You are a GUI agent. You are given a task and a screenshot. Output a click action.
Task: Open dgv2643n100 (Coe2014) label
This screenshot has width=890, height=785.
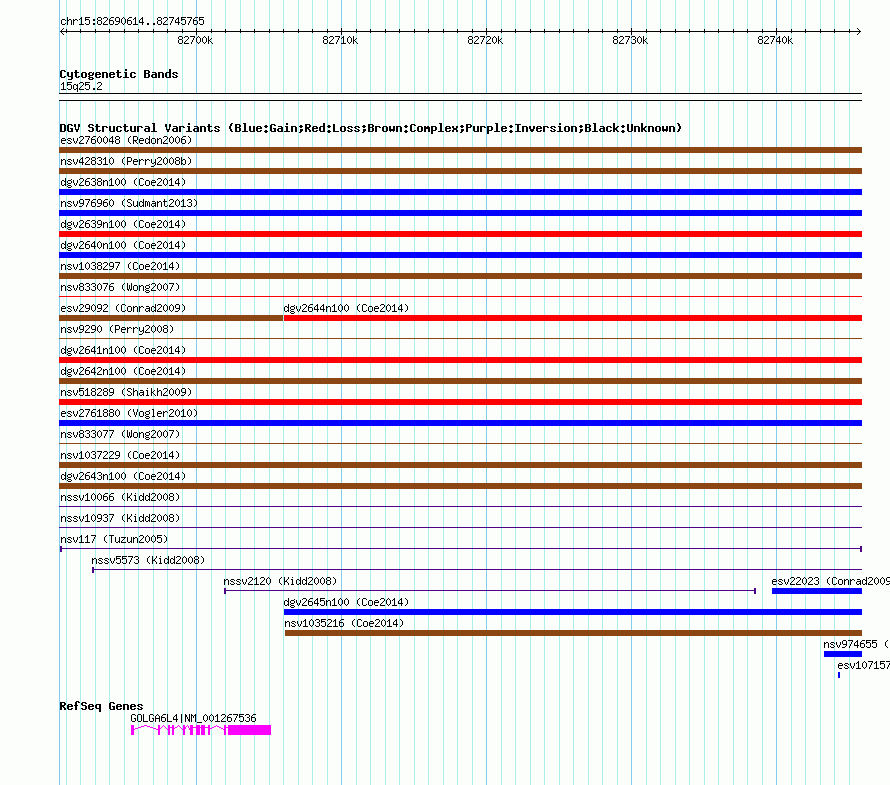[x=123, y=476]
